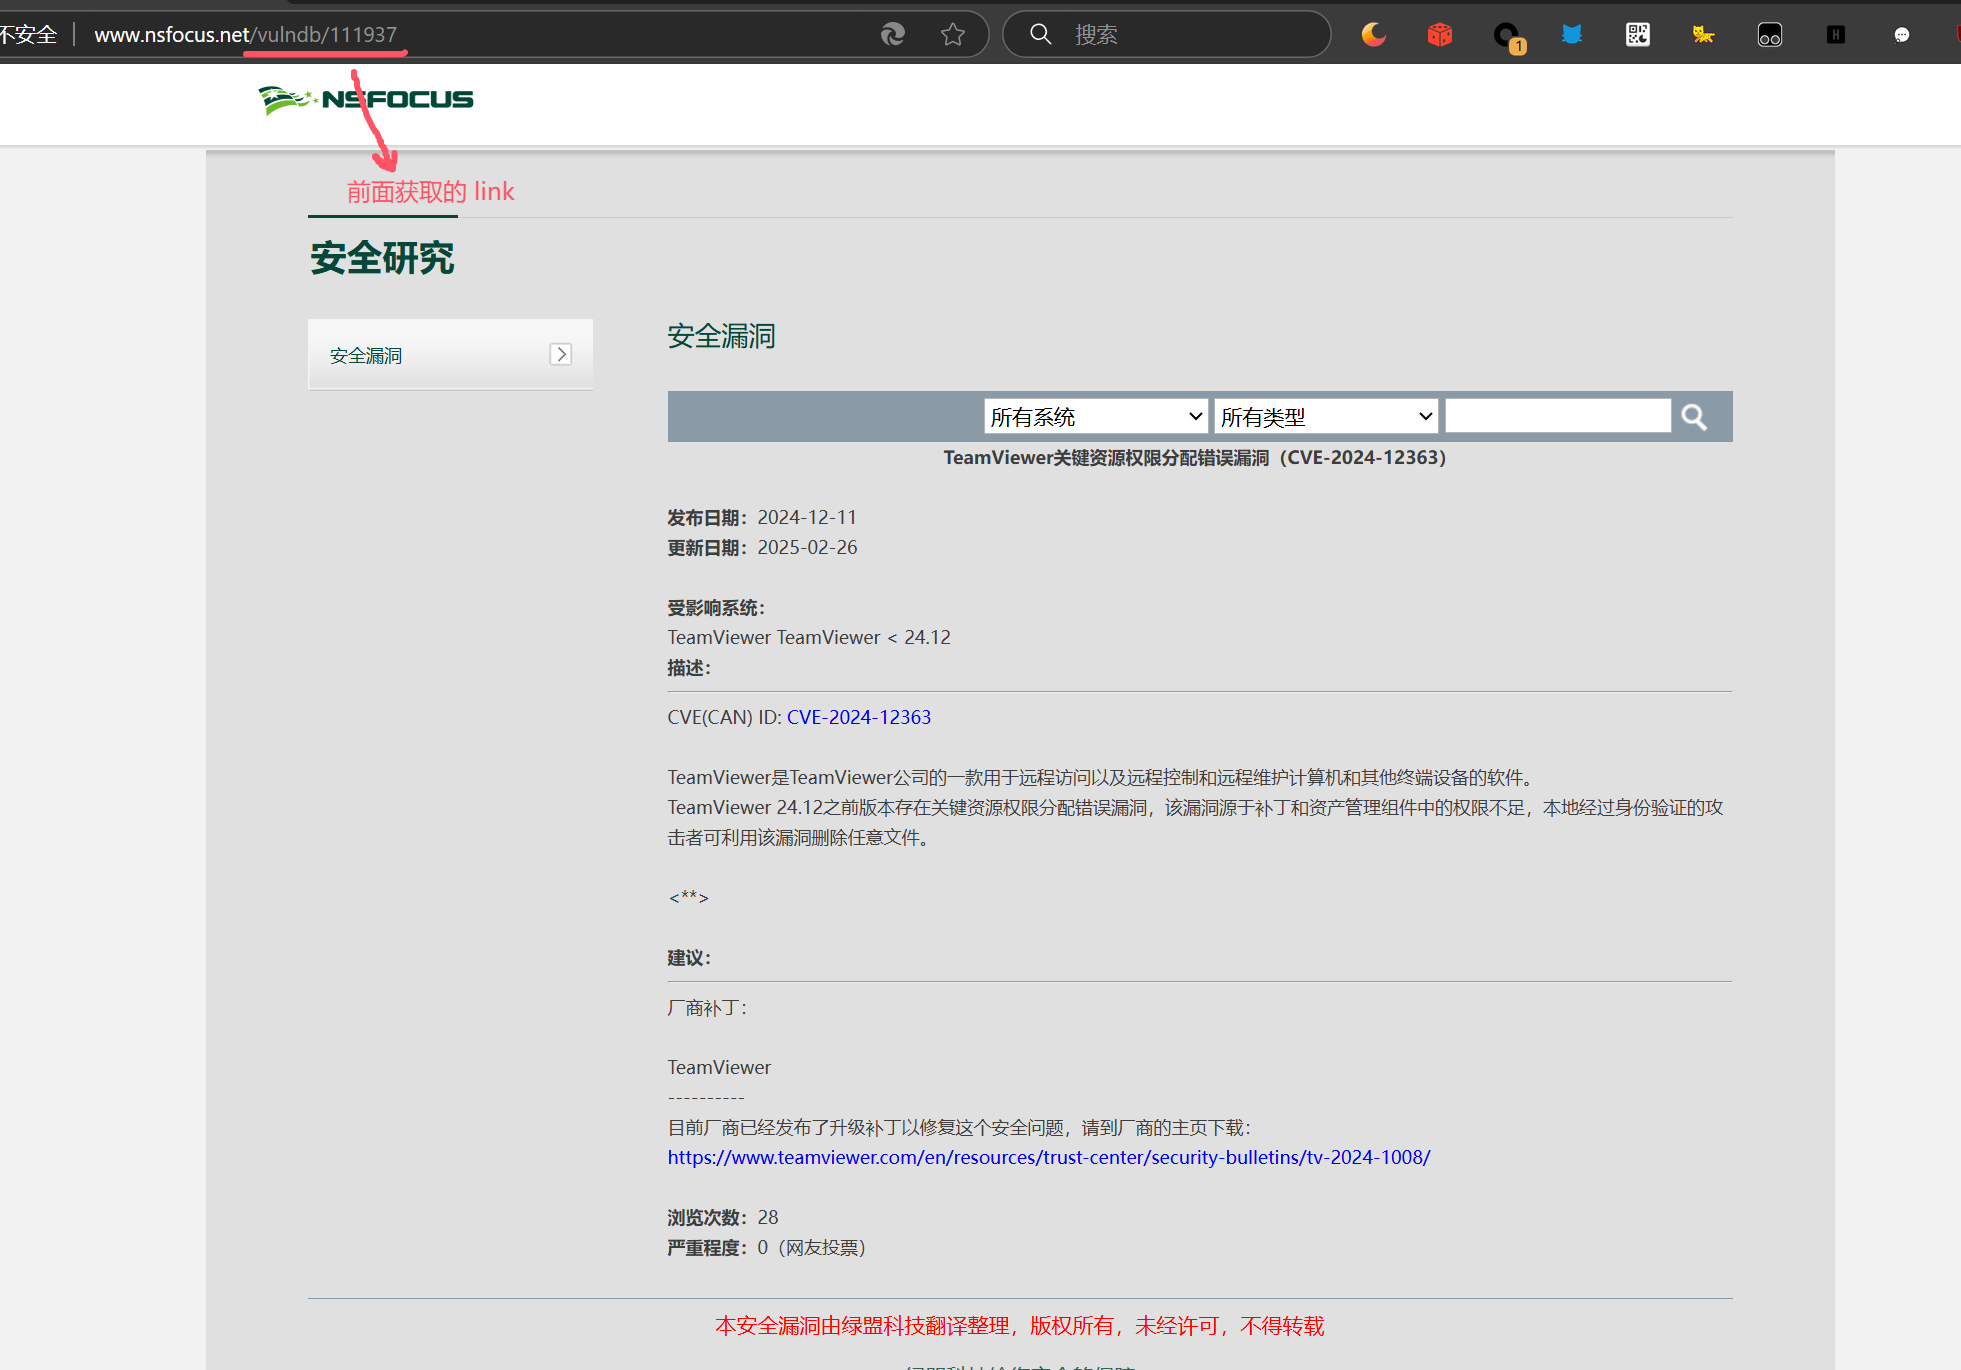The width and height of the screenshot is (1961, 1370).
Task: Click the TeamViewer vulnerability title text
Action: pos(1195,457)
